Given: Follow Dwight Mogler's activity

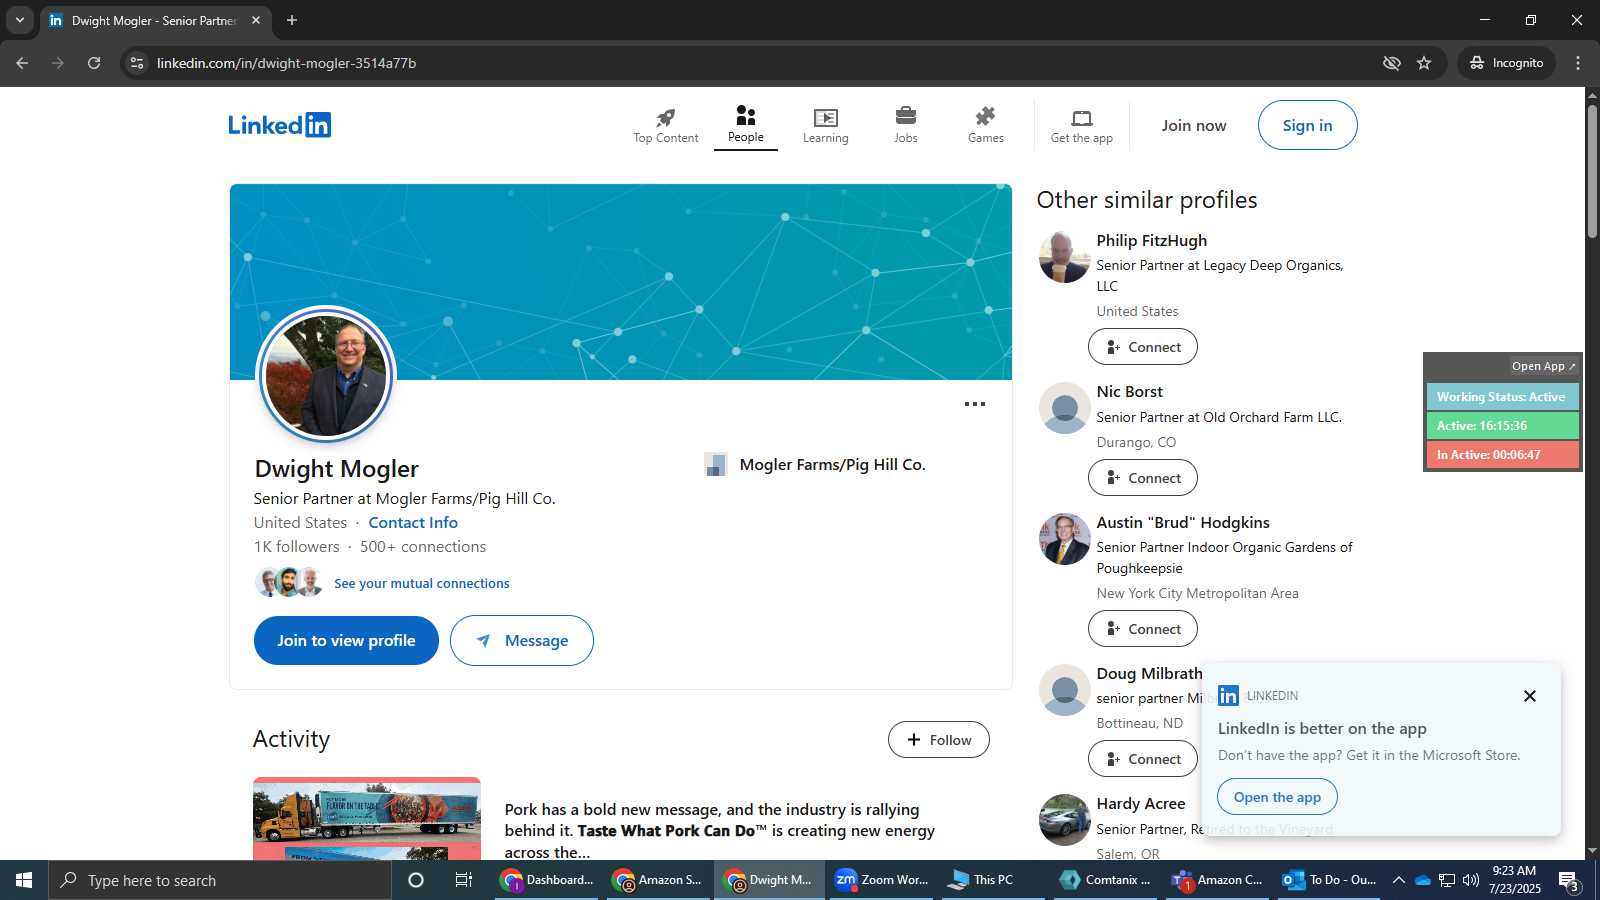Looking at the screenshot, I should (x=938, y=740).
